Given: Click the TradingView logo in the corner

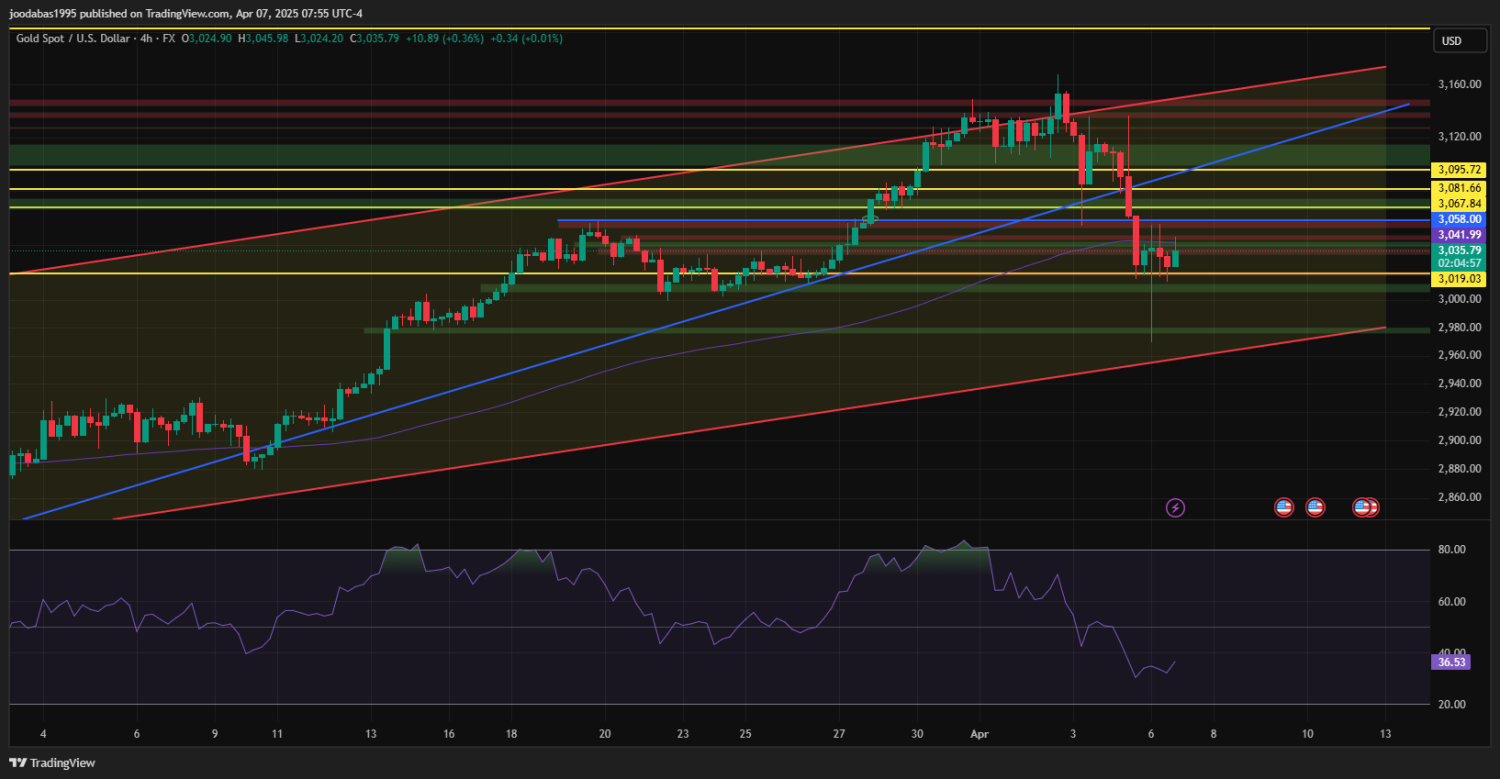Looking at the screenshot, I should [53, 763].
